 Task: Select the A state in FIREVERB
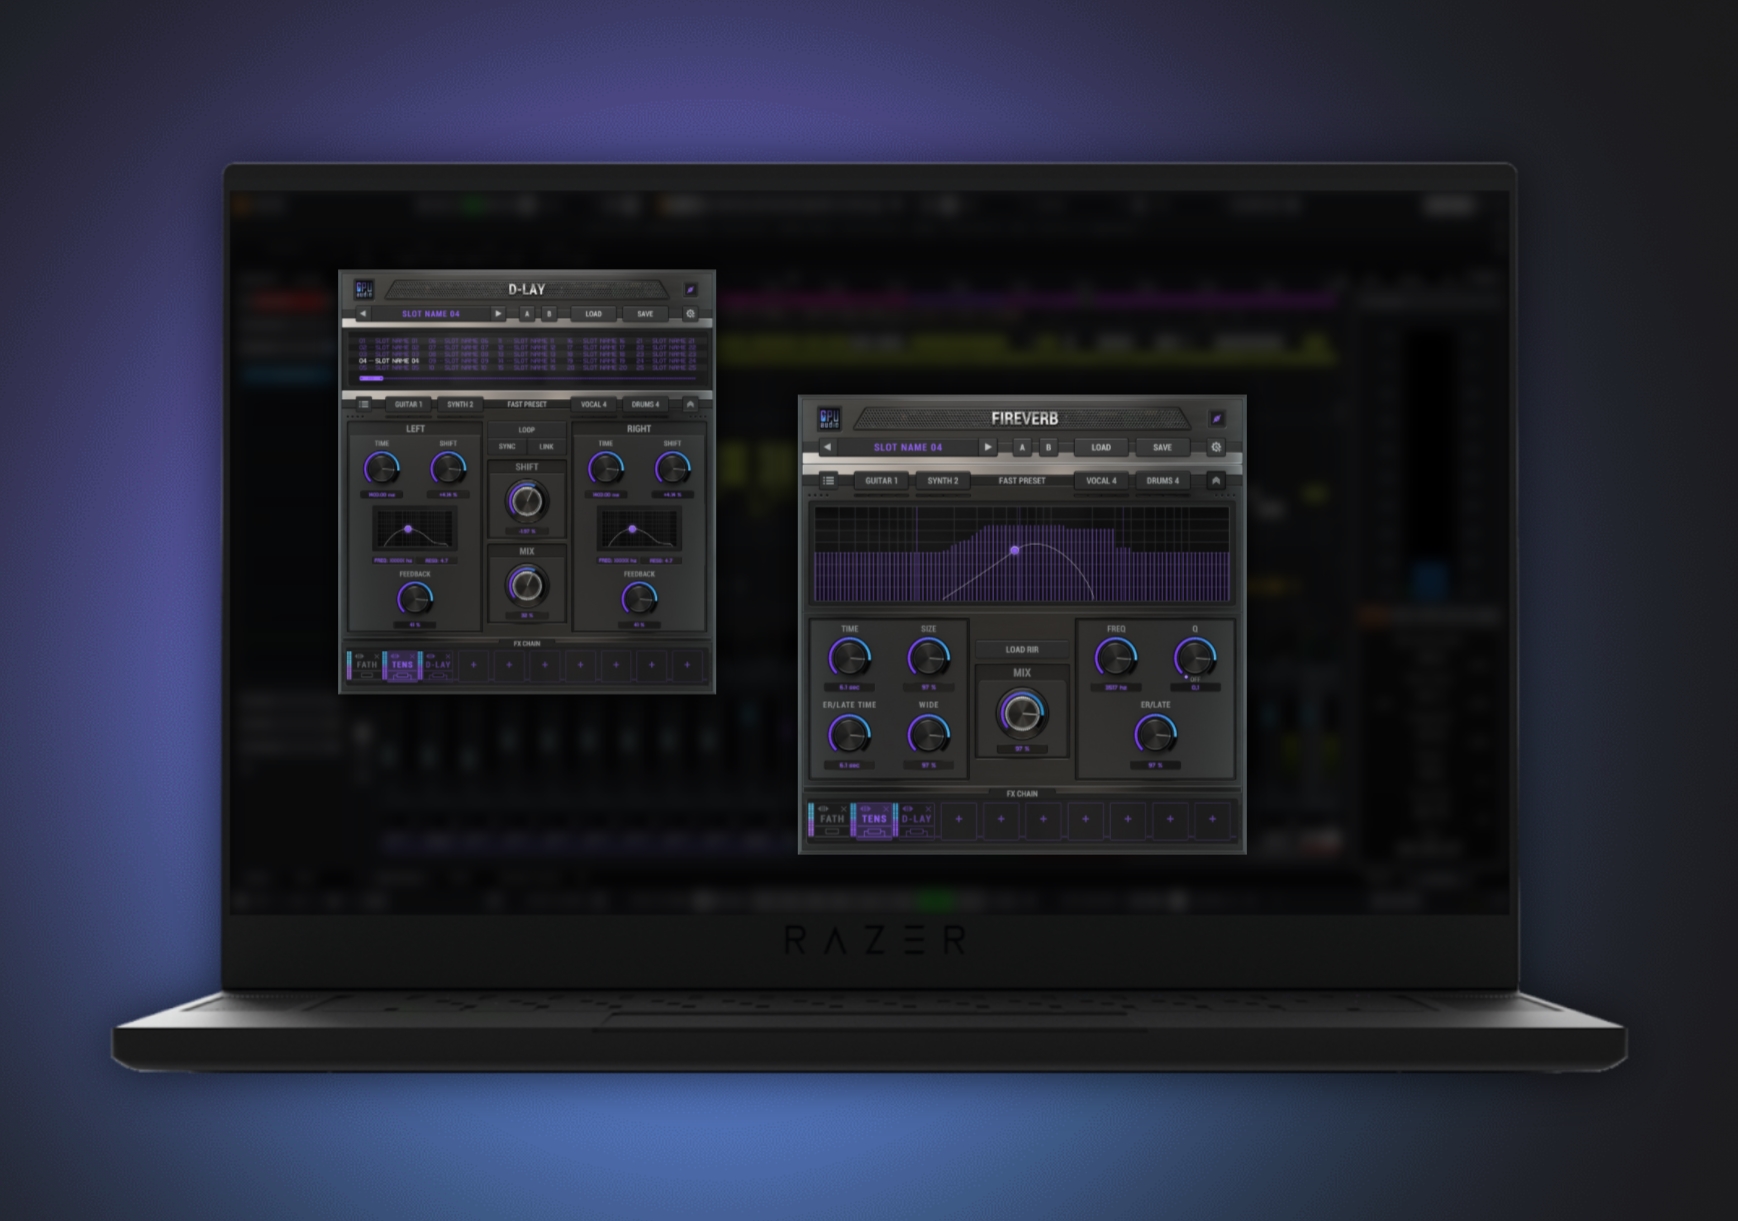point(1022,447)
